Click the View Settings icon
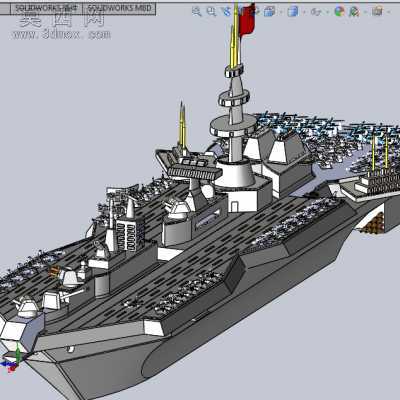Viewport: 400px width, 400px height. pyautogui.click(x=377, y=12)
